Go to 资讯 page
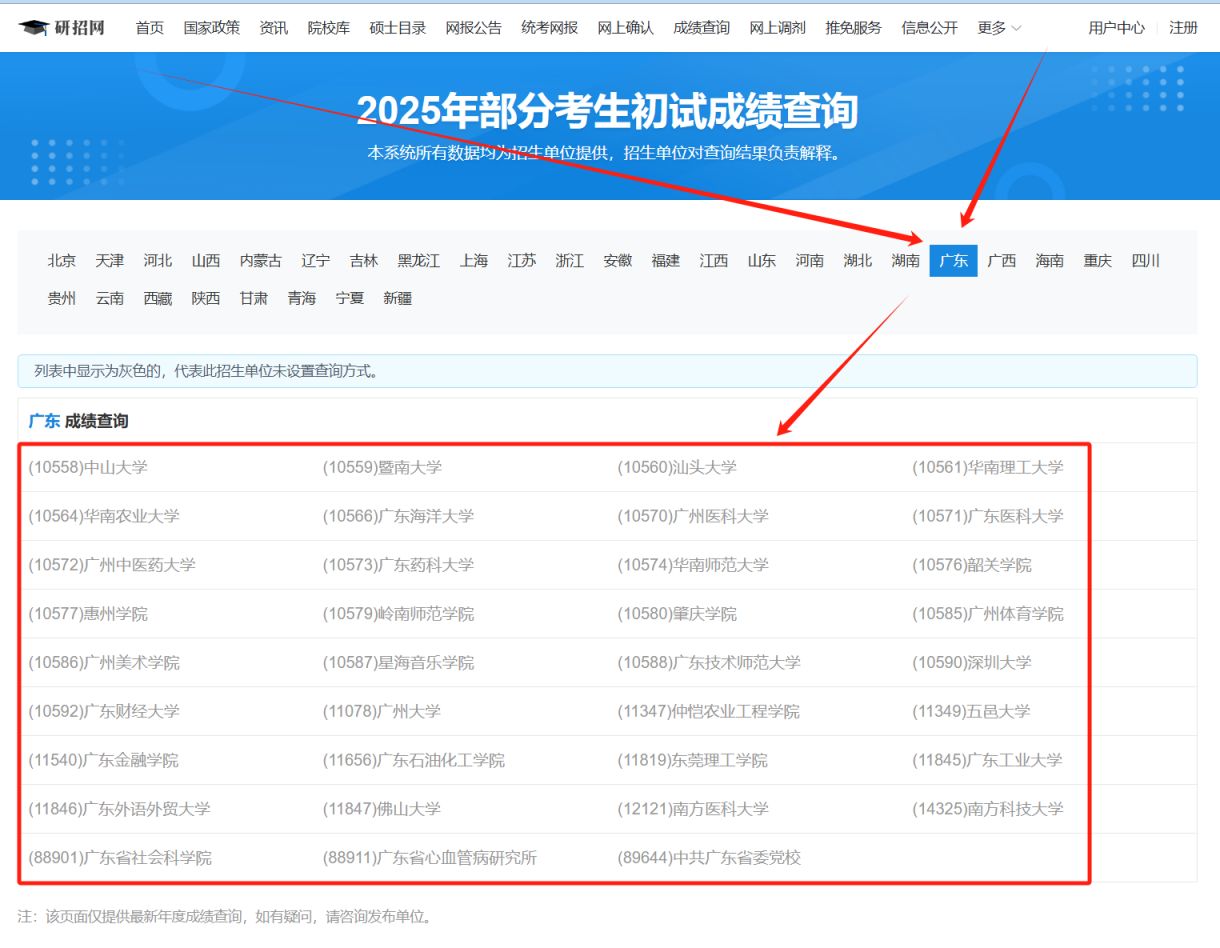This screenshot has width=1220, height=948. tap(274, 28)
